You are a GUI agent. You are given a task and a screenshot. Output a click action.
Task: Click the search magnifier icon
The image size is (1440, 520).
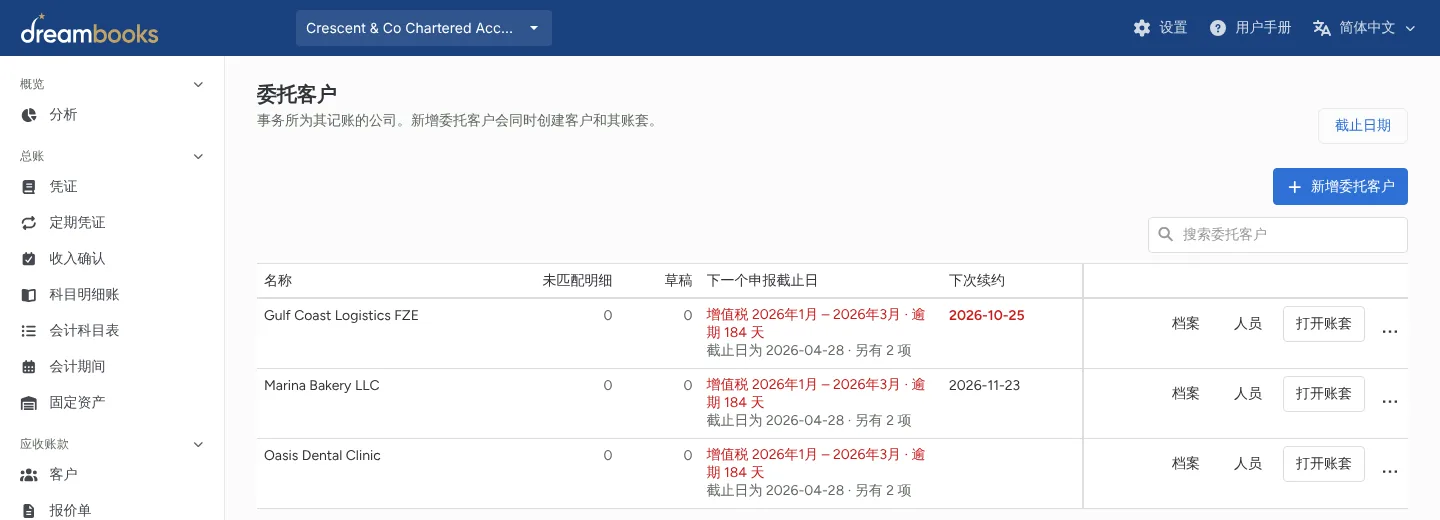(x=1166, y=234)
